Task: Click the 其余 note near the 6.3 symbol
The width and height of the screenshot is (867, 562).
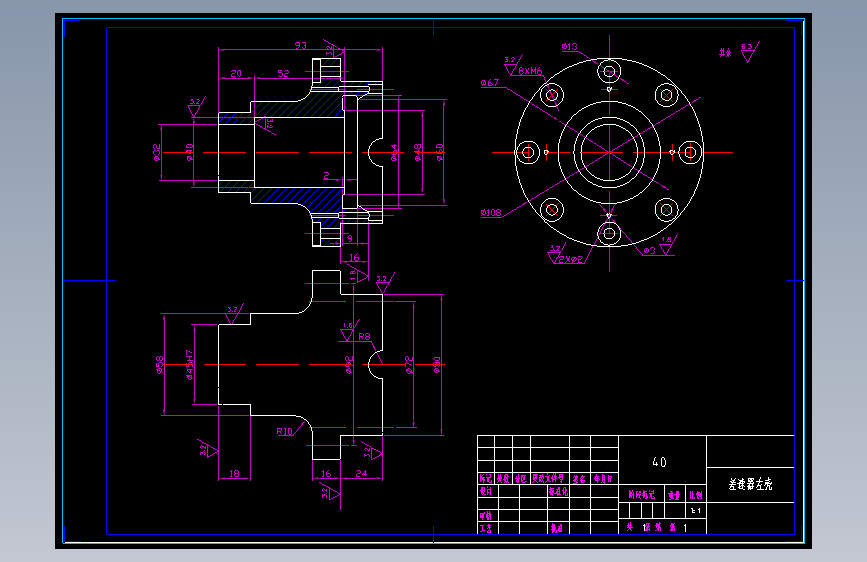Action: coord(725,53)
